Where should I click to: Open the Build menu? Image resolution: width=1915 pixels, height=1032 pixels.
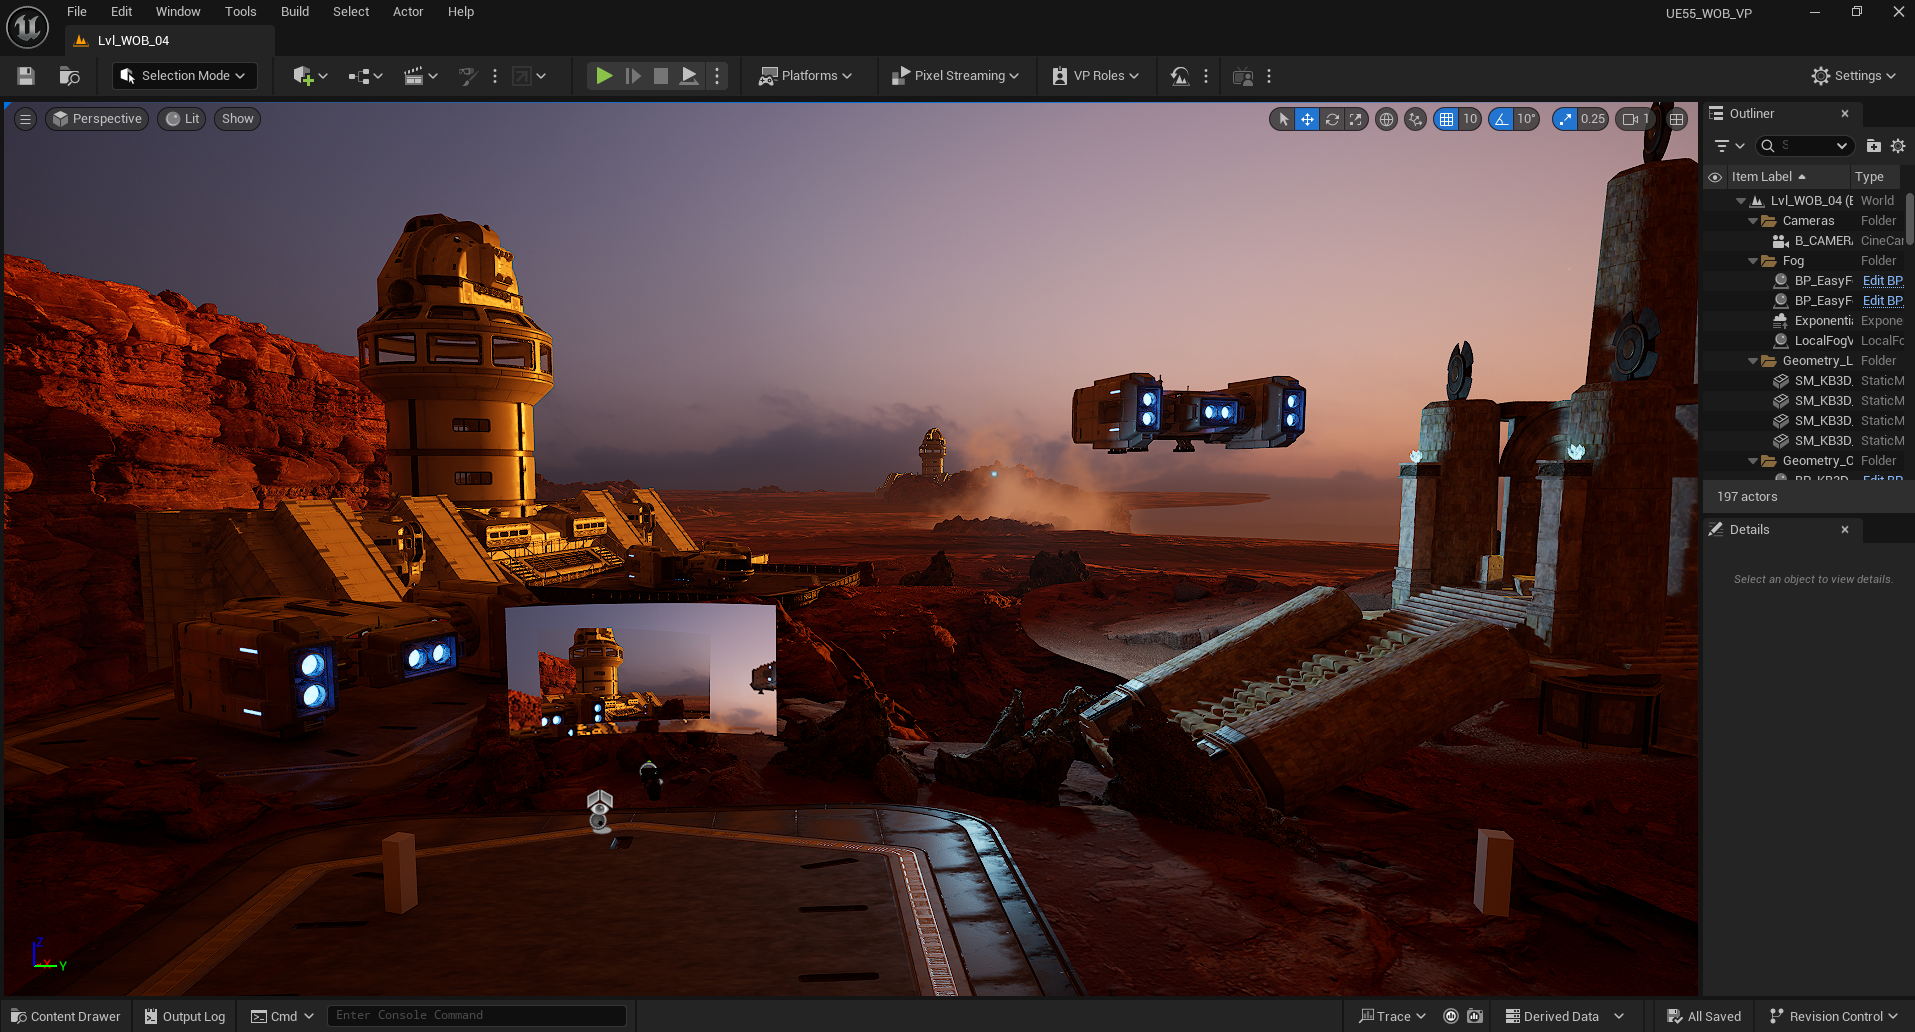pyautogui.click(x=294, y=12)
